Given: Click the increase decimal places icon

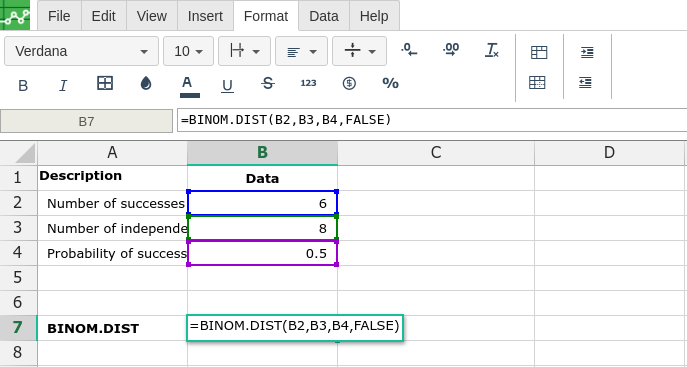Looking at the screenshot, I should click(x=451, y=50).
